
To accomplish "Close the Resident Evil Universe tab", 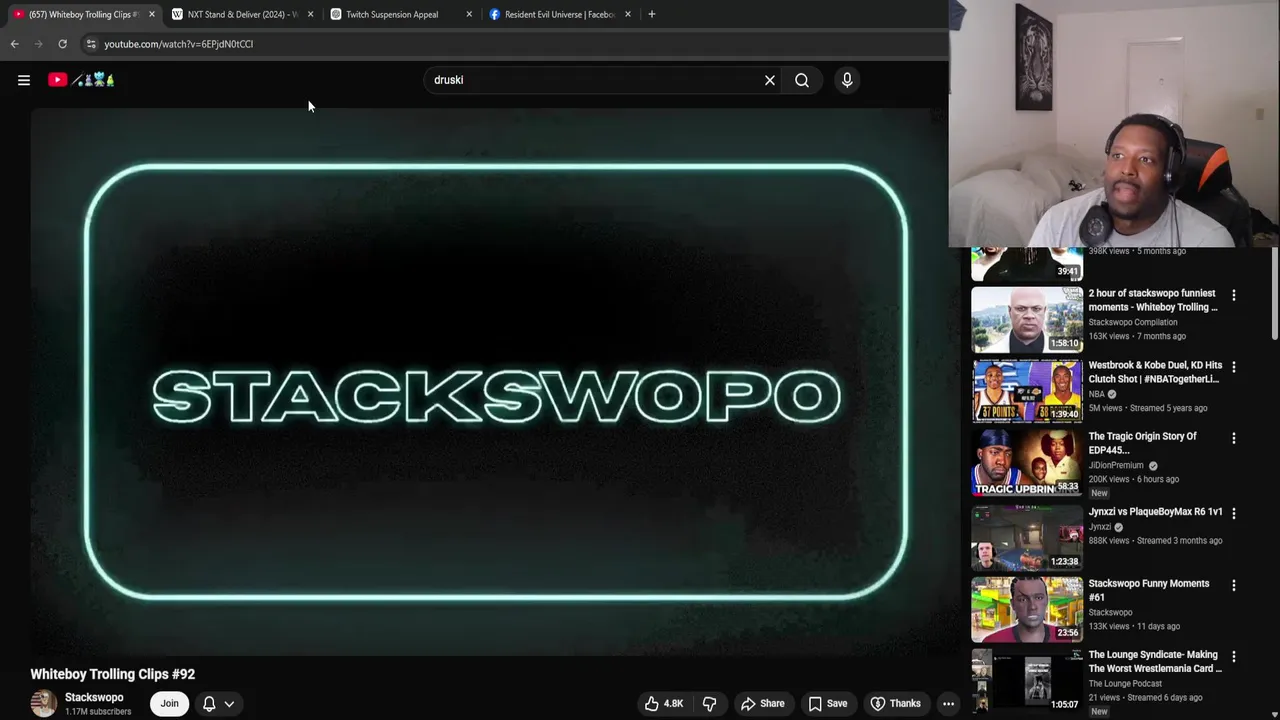I will (628, 14).
